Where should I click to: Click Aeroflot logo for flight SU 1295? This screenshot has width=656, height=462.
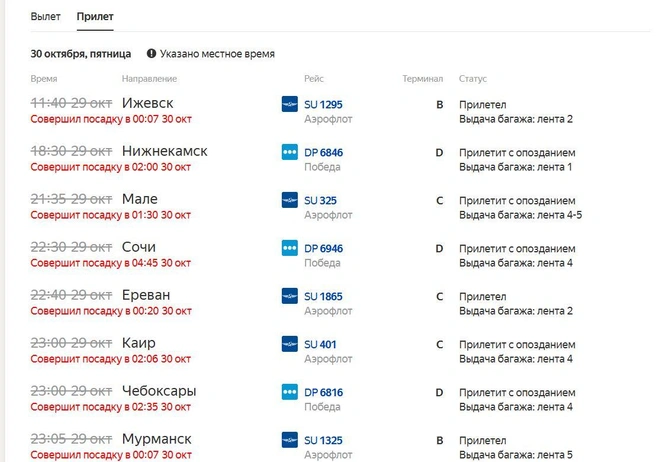coord(290,104)
